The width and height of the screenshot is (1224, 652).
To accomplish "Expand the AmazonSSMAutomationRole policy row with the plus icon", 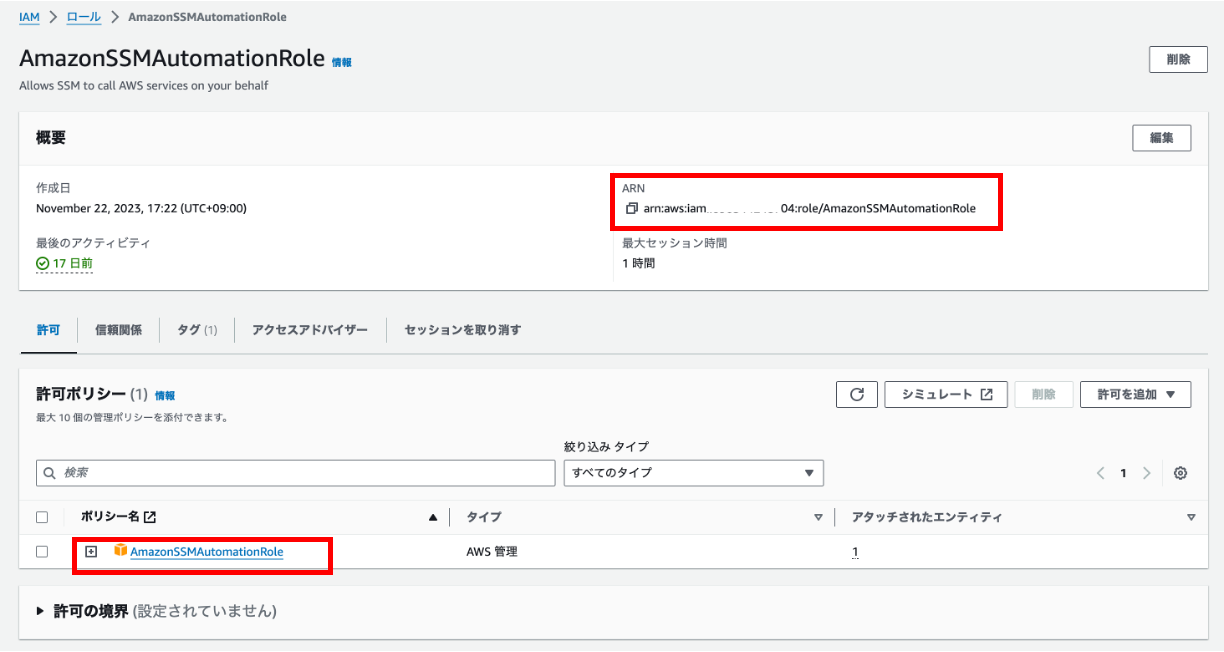I will pyautogui.click(x=91, y=551).
